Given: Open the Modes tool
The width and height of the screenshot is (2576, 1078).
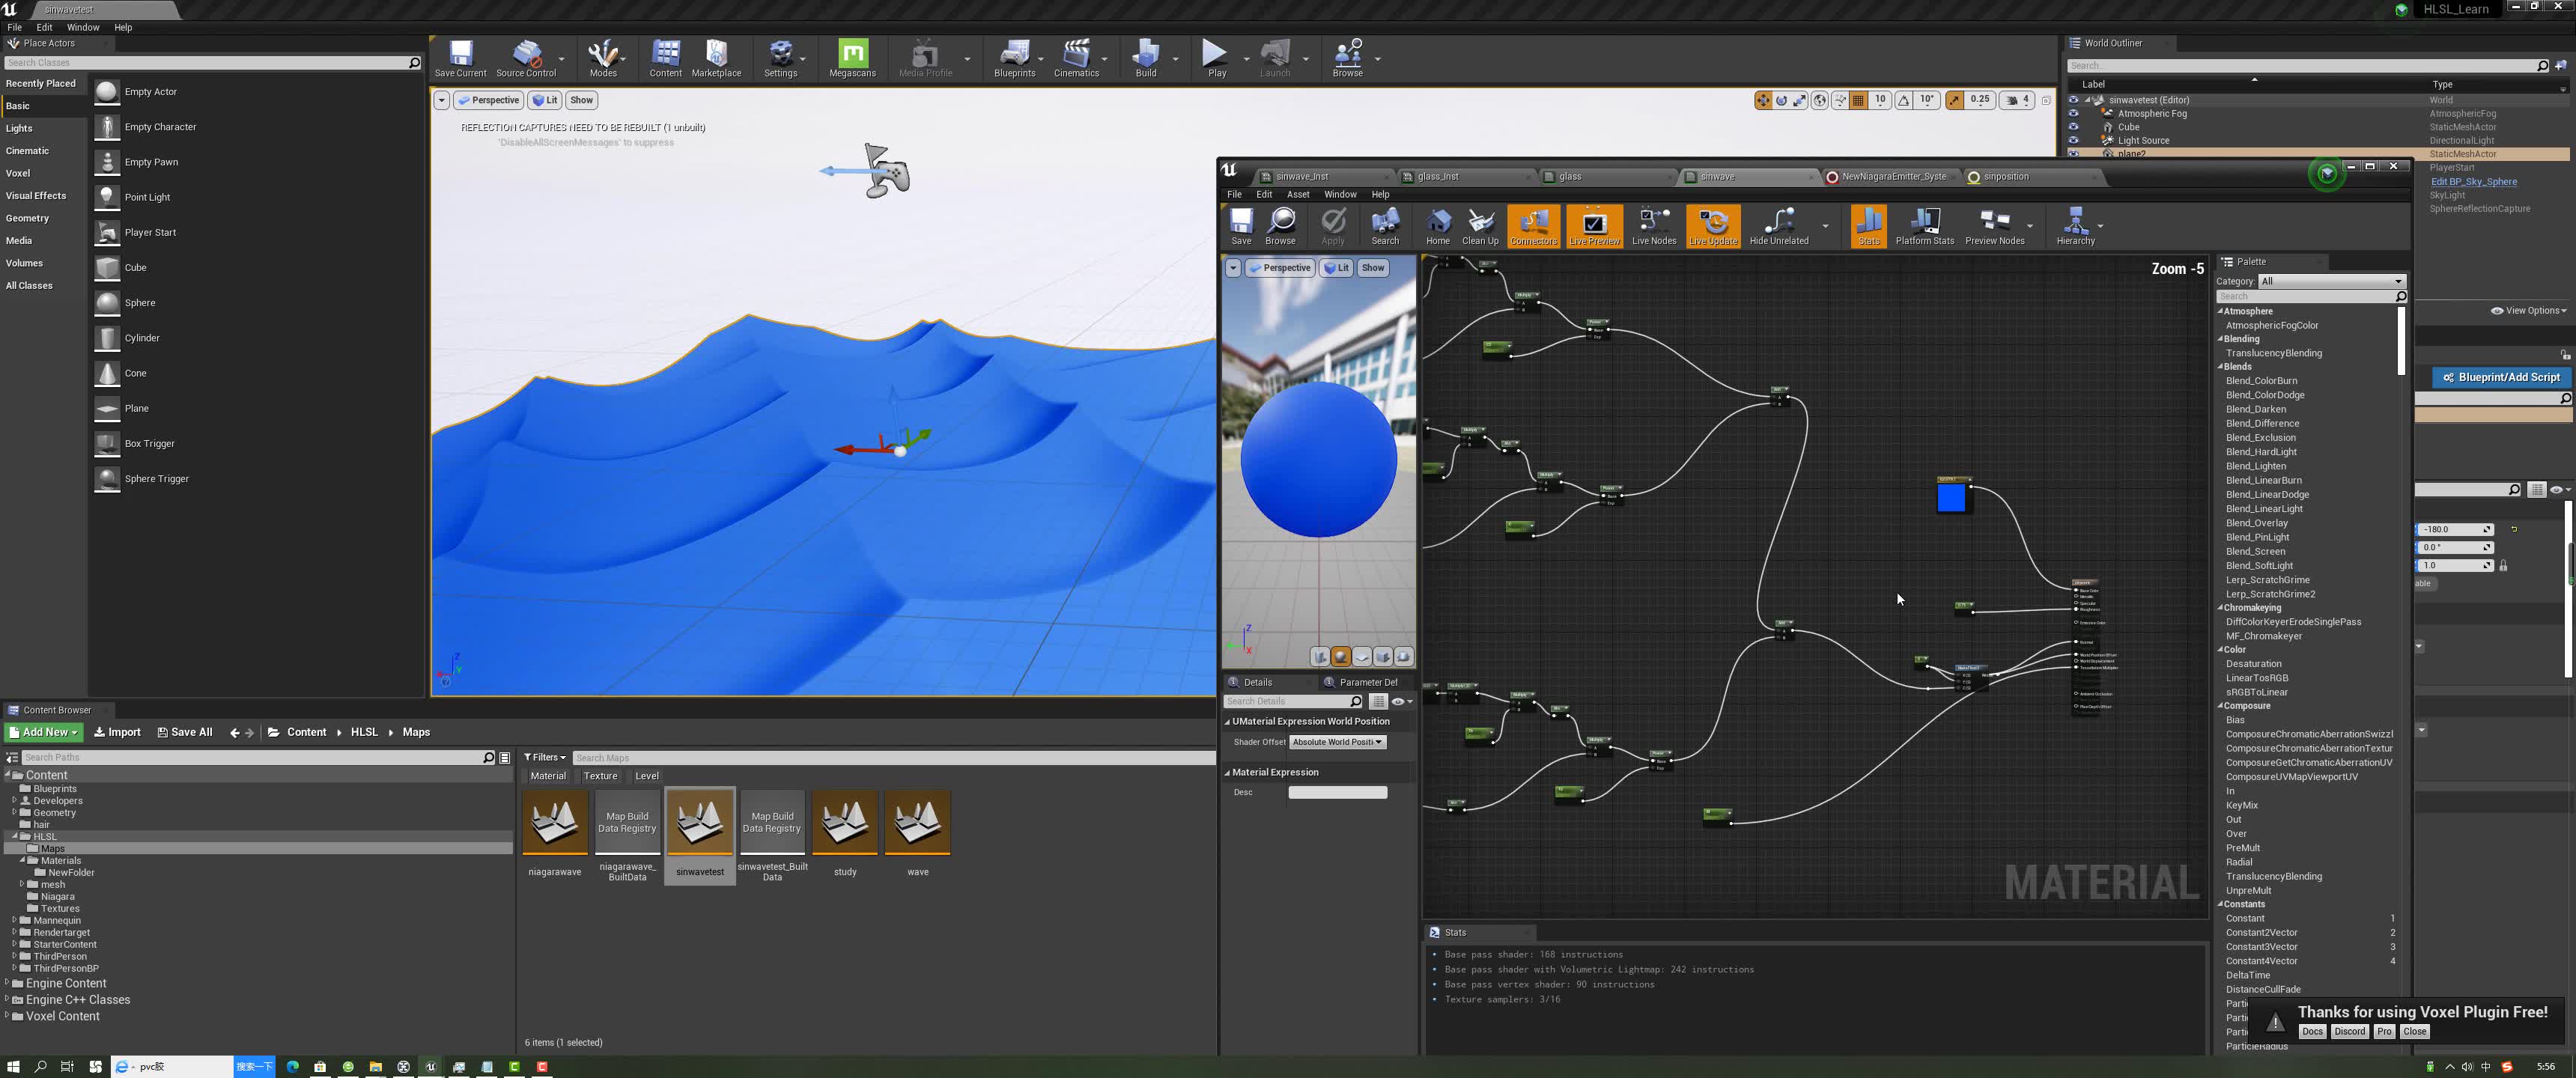Looking at the screenshot, I should coord(603,58).
